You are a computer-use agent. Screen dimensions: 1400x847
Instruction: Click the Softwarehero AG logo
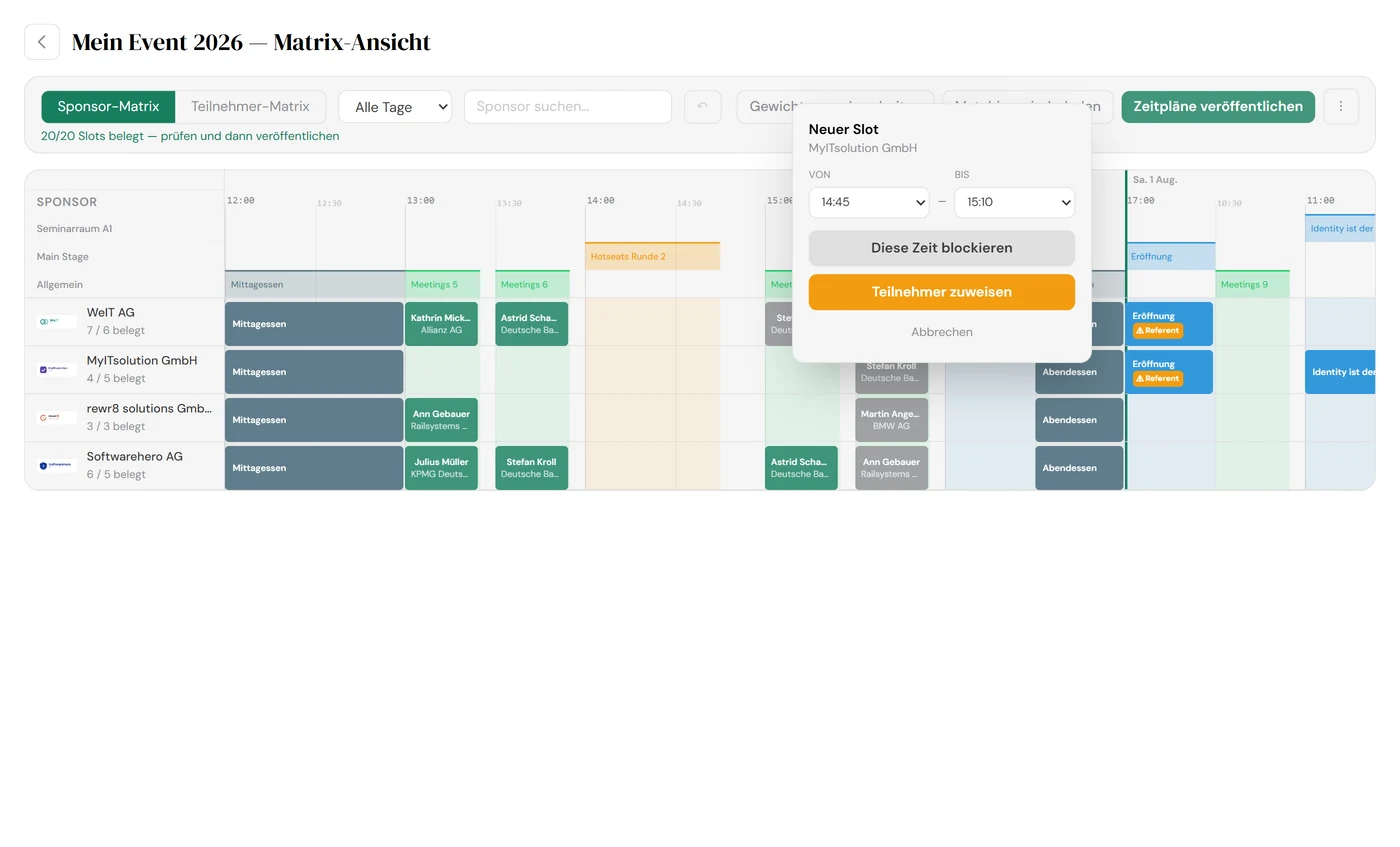click(57, 466)
